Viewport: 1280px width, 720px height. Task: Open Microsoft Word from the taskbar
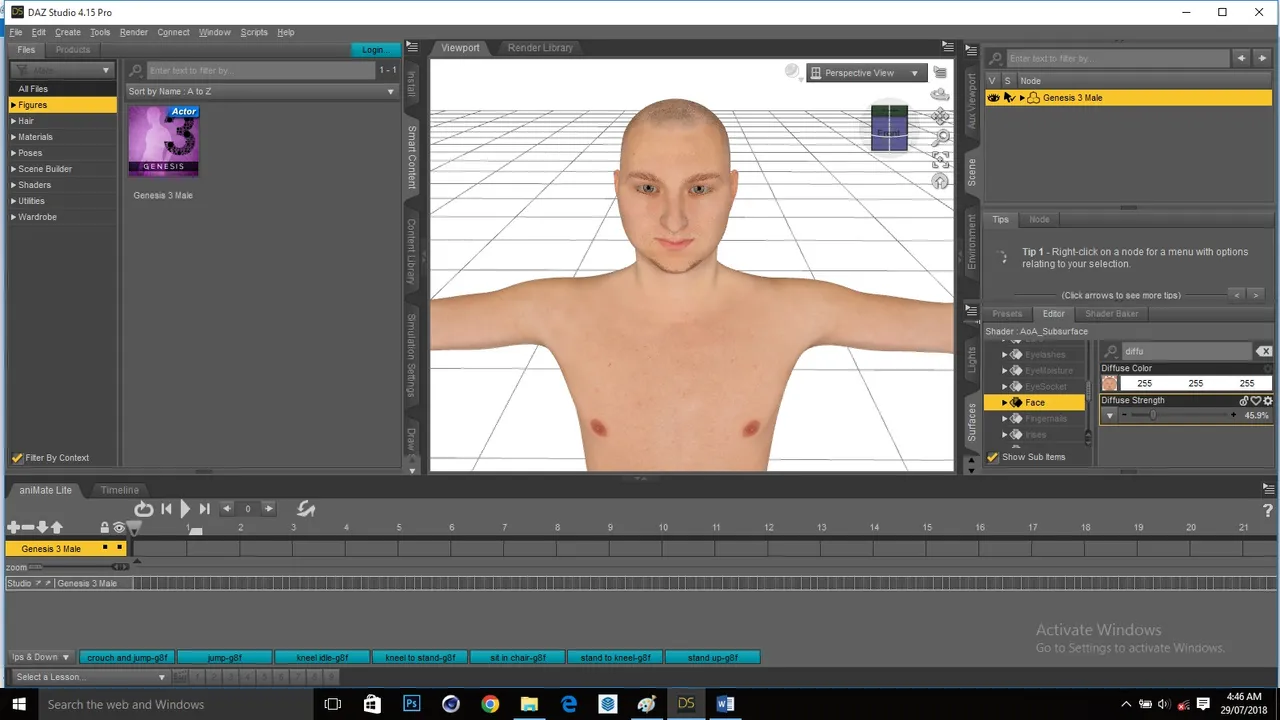[x=725, y=704]
